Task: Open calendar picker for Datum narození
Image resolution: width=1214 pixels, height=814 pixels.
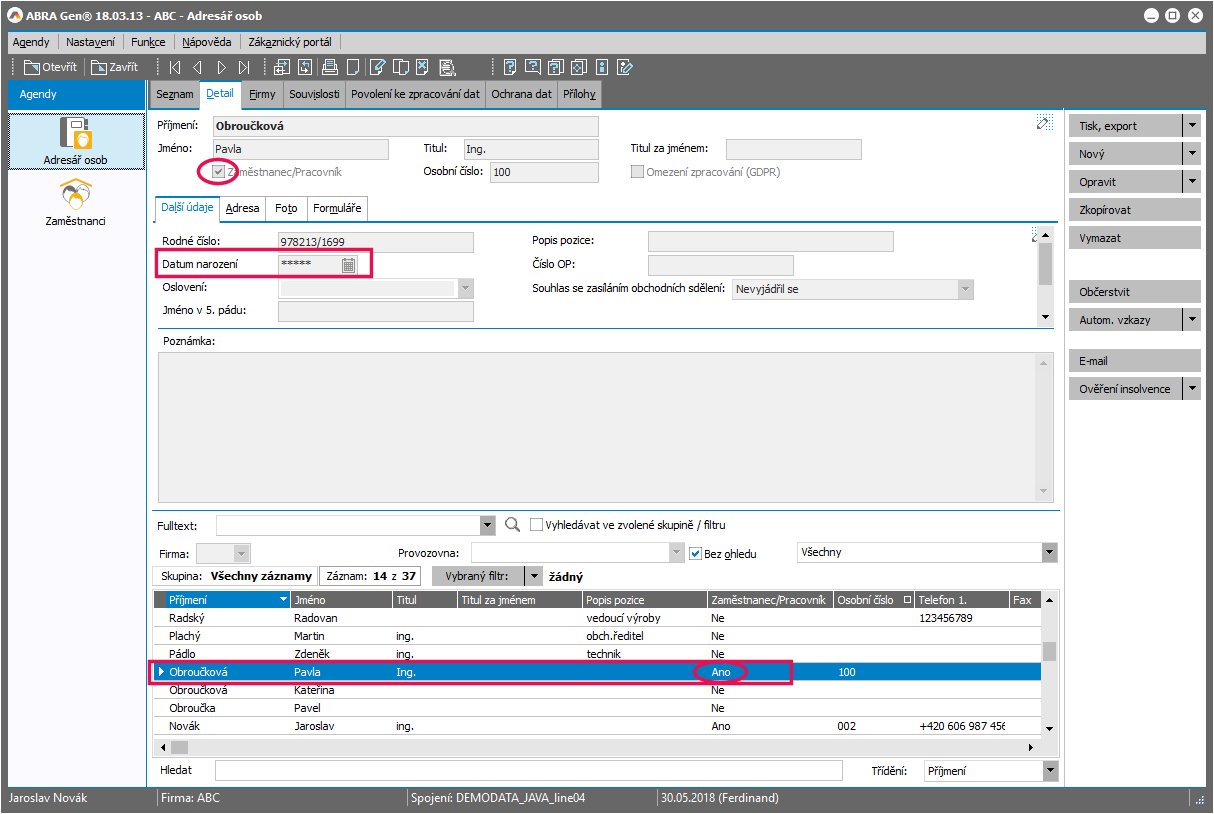Action: [x=348, y=265]
